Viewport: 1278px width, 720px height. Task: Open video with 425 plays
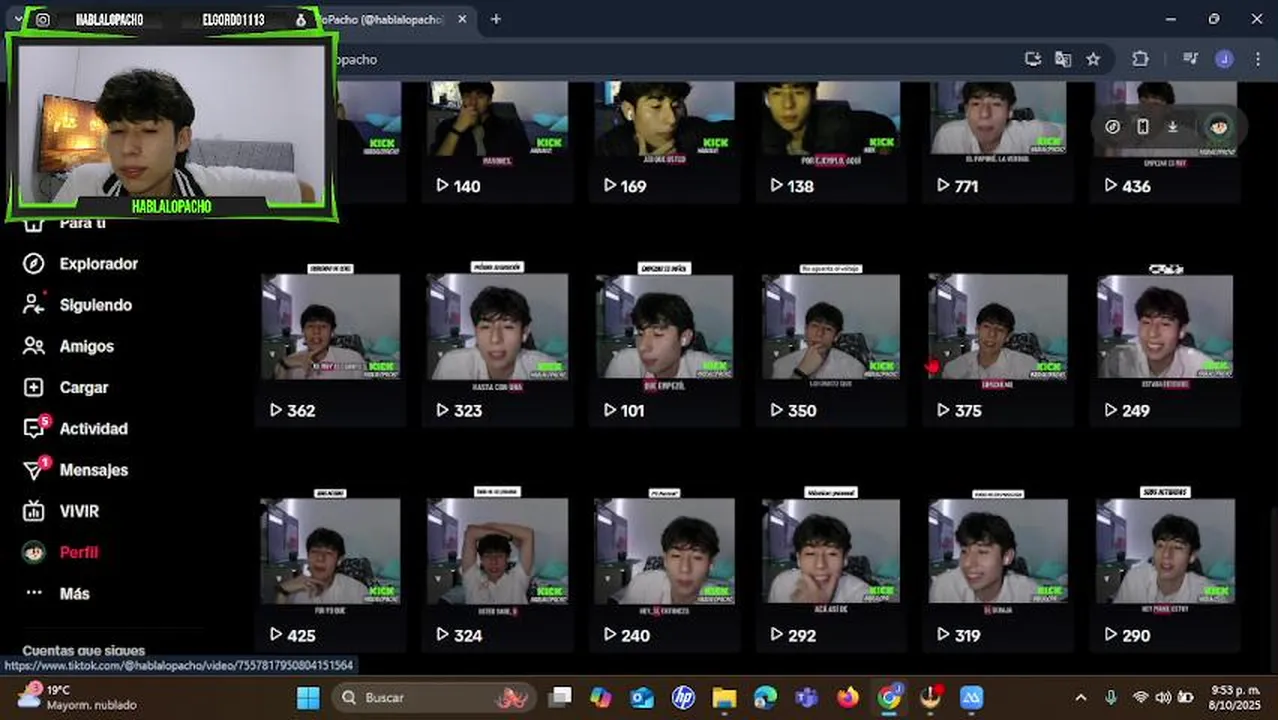pos(331,571)
